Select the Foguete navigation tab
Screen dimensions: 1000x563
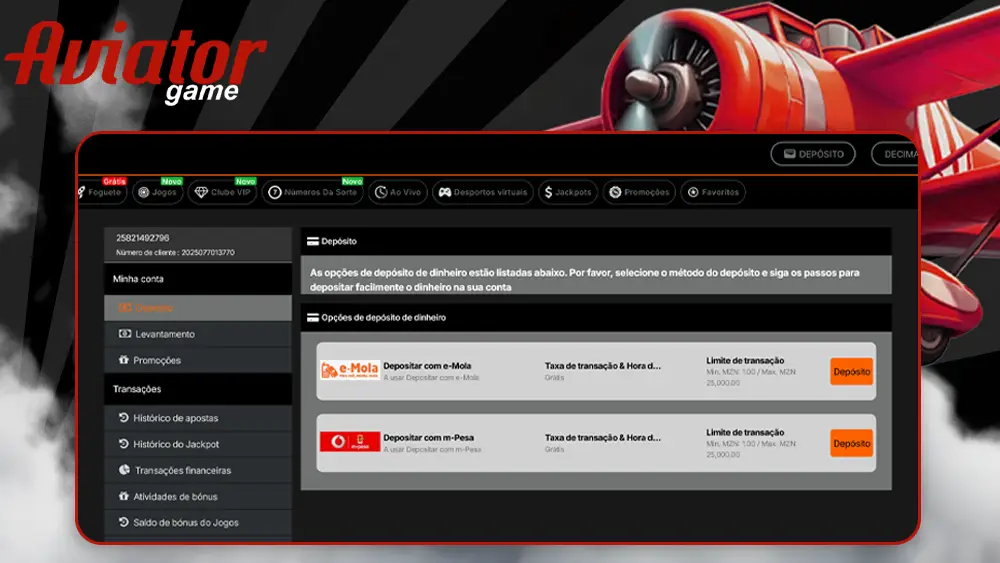point(101,192)
